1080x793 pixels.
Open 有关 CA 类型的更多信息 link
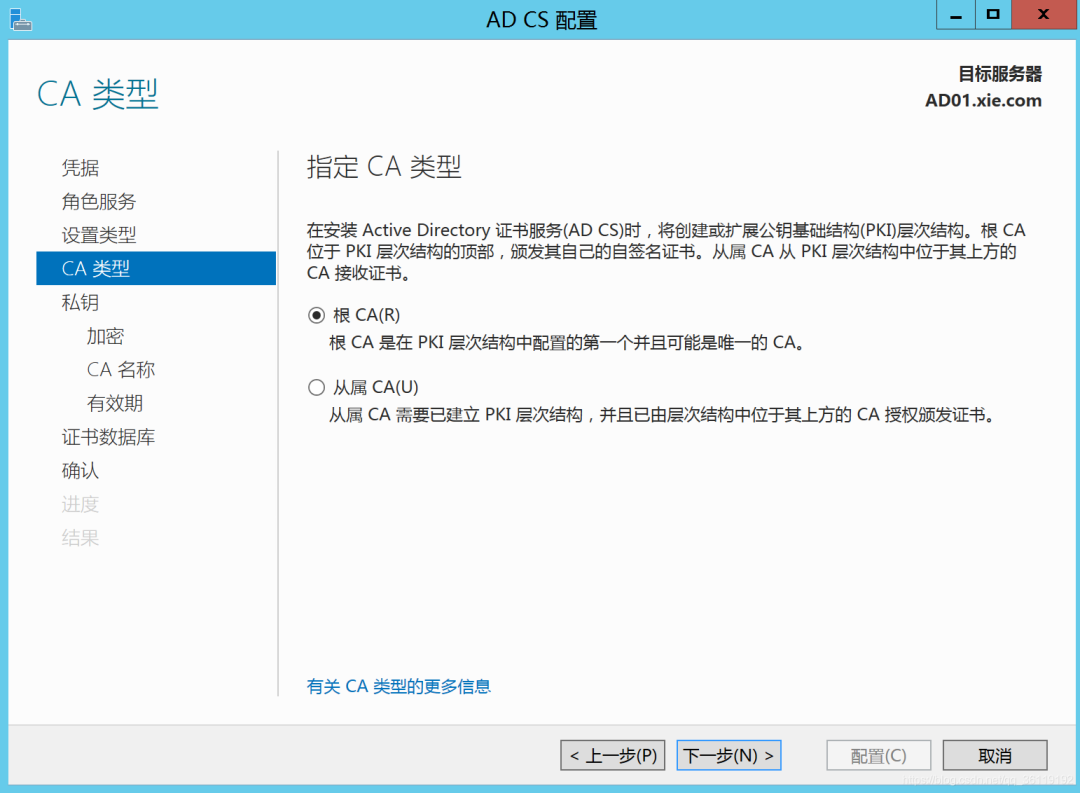[x=398, y=686]
